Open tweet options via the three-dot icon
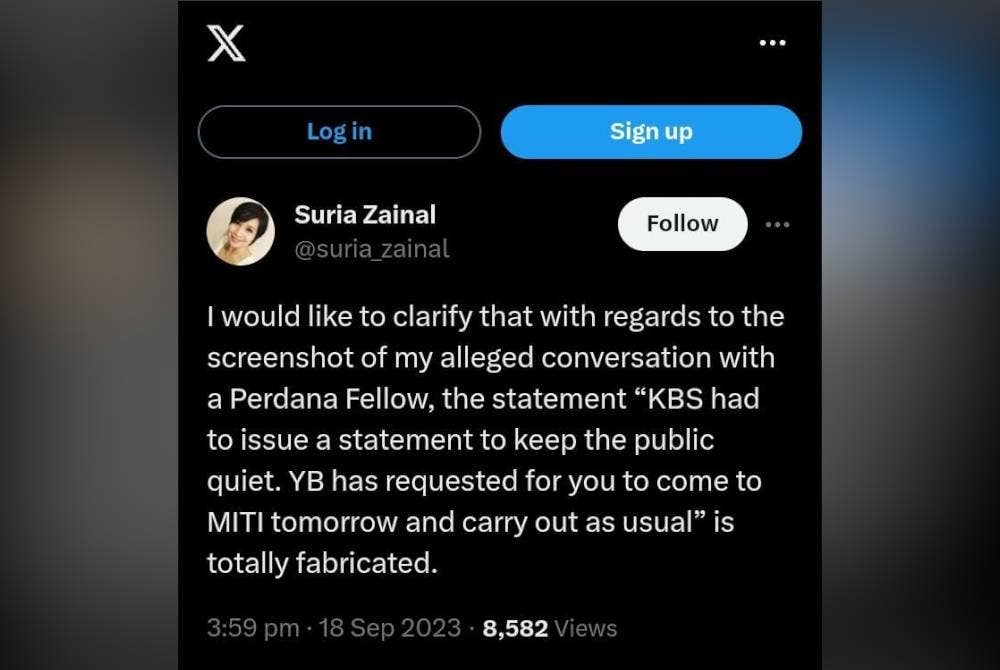 click(778, 224)
